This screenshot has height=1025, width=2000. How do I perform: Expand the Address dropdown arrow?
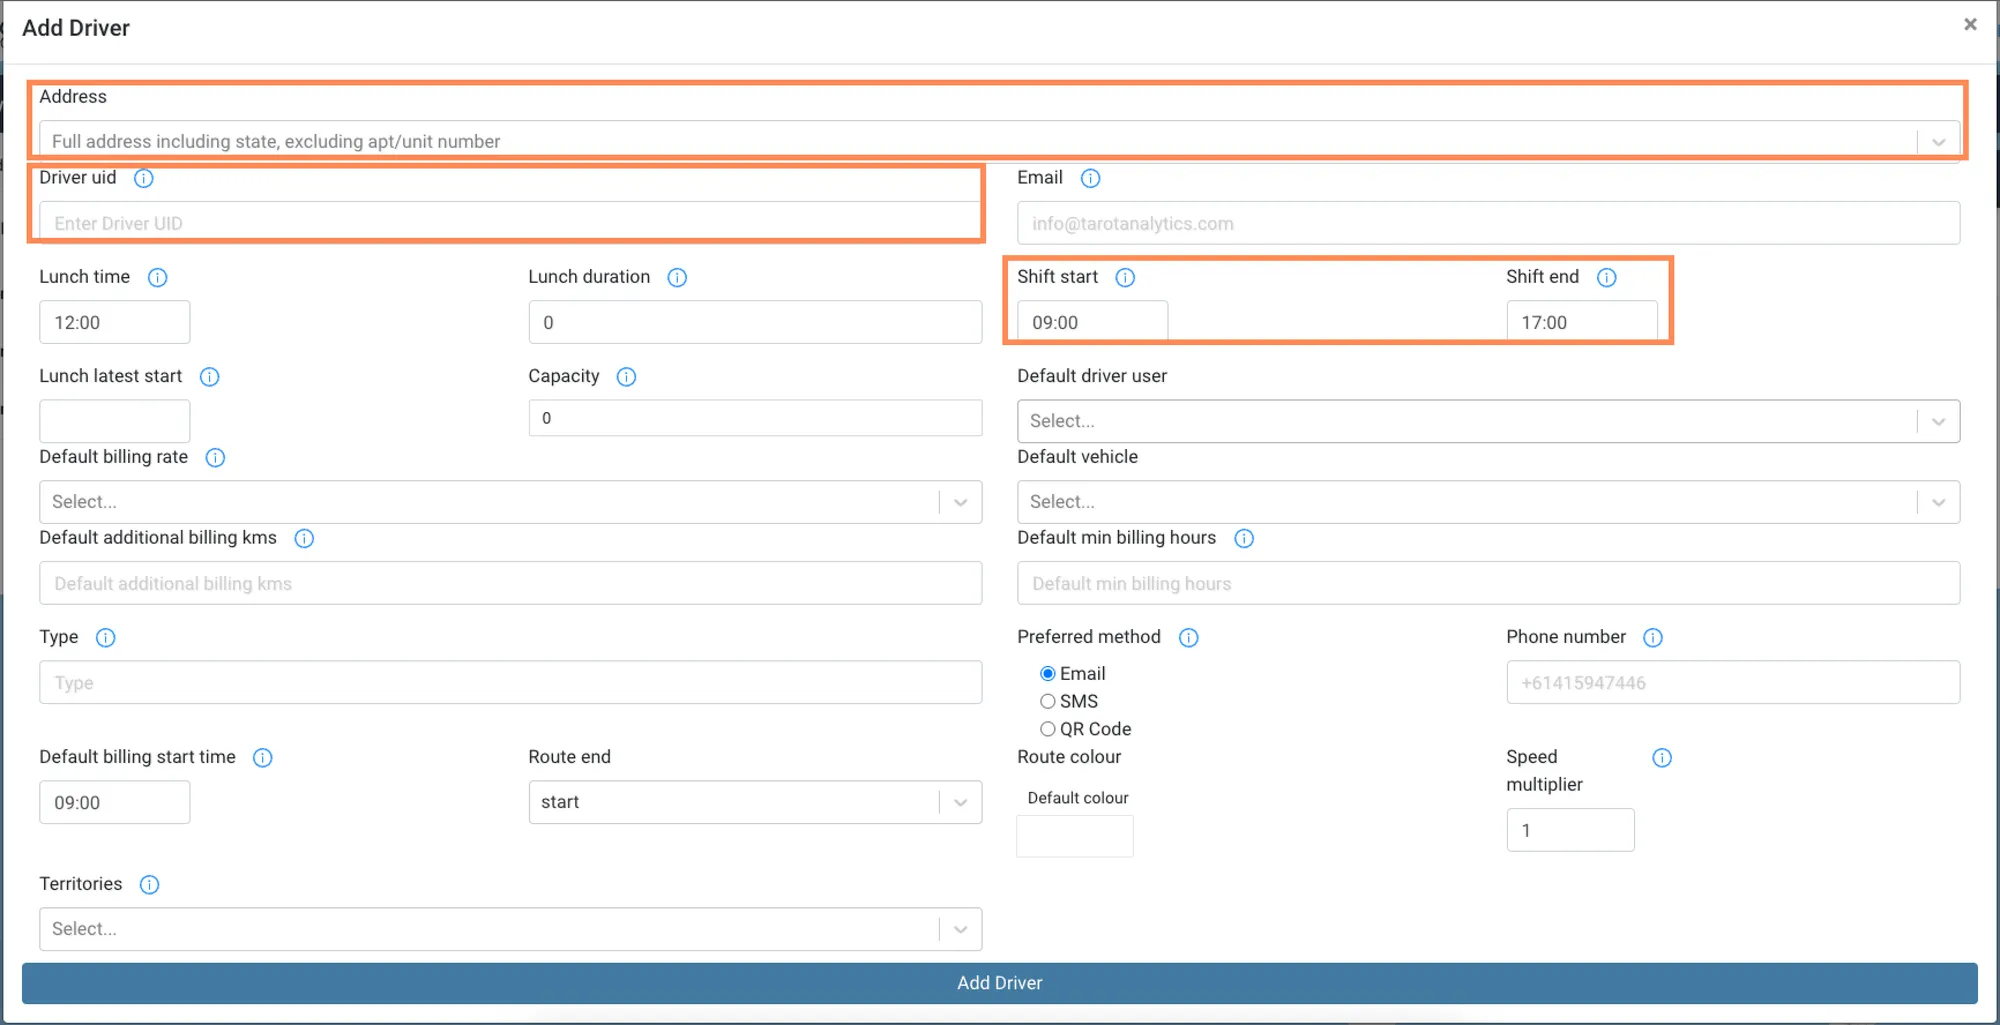pos(1938,142)
